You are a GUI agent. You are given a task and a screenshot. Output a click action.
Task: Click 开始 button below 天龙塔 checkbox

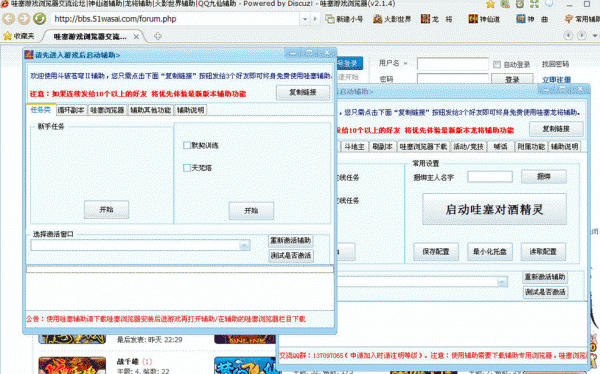tap(251, 211)
